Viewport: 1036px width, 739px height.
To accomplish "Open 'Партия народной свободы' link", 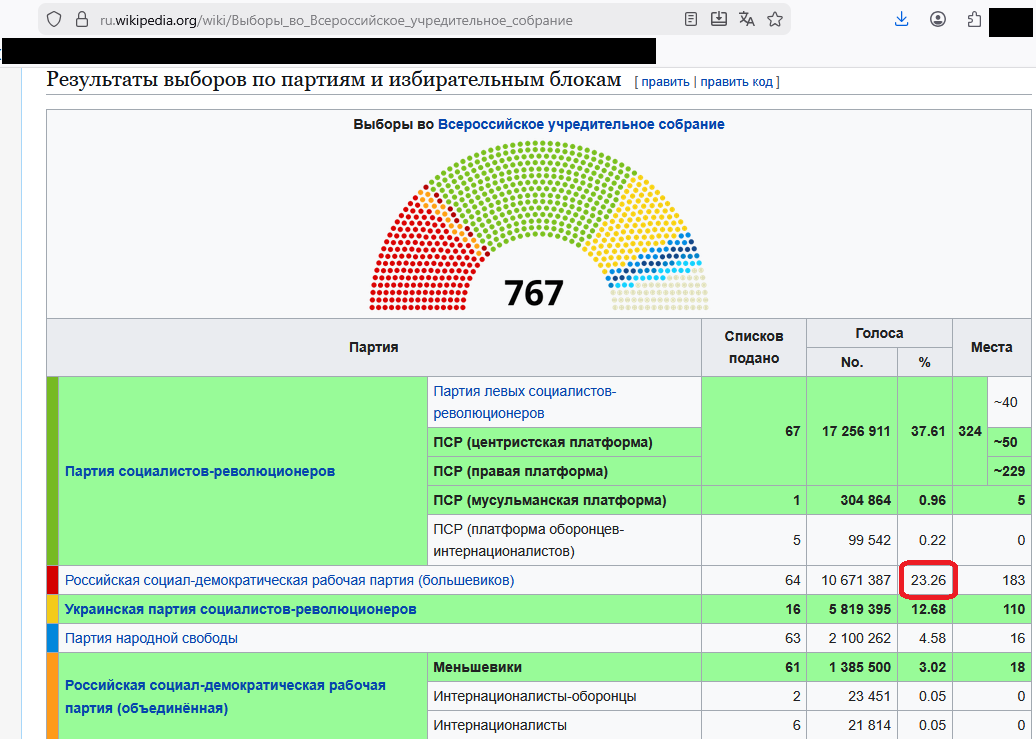I will point(151,639).
